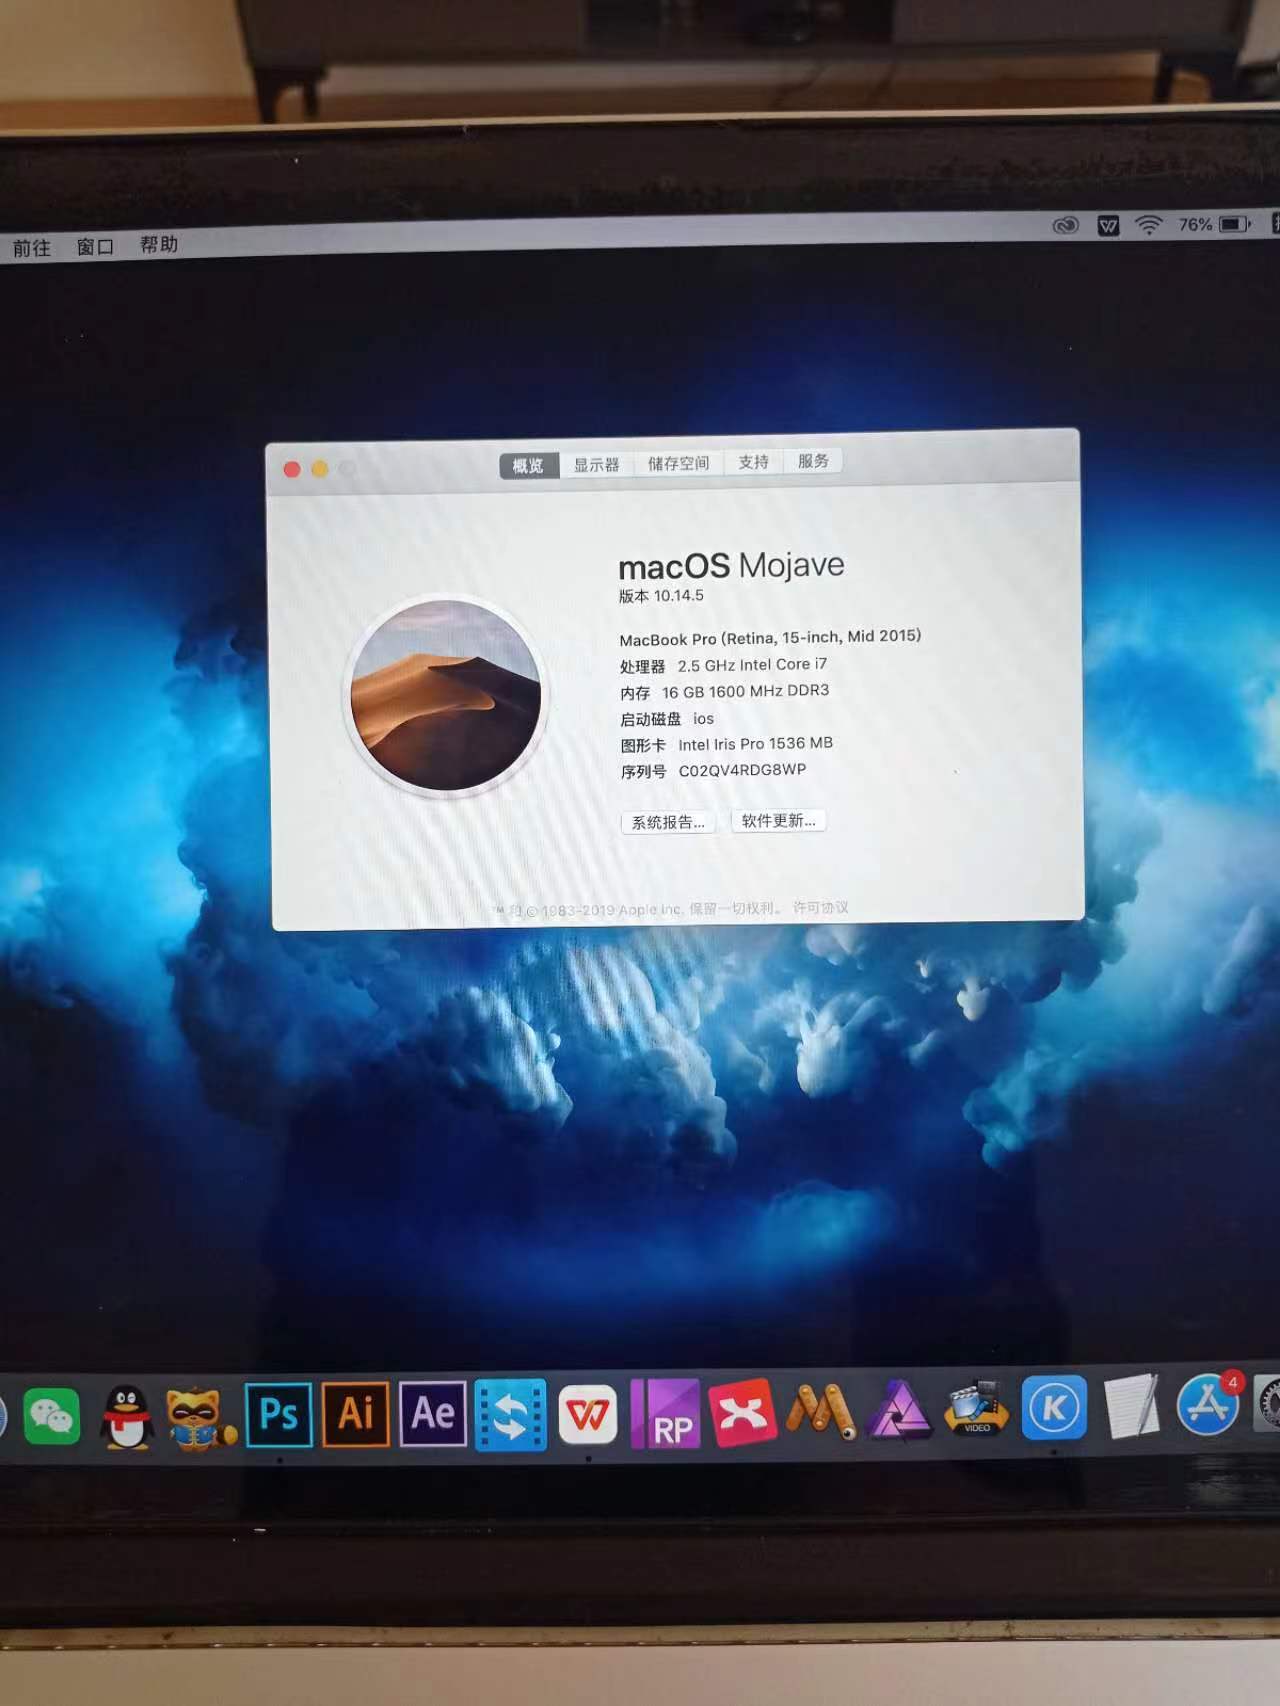This screenshot has width=1280, height=1706.
Task: Click 16 GB 1600 MHz DDR3 text
Action: tap(745, 691)
